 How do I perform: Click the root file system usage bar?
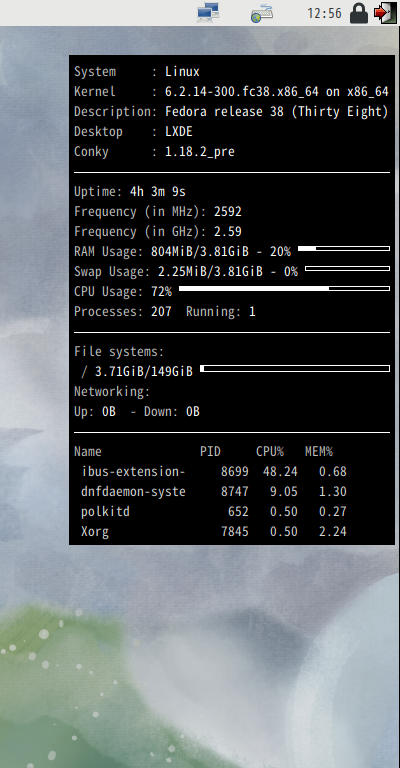point(295,368)
